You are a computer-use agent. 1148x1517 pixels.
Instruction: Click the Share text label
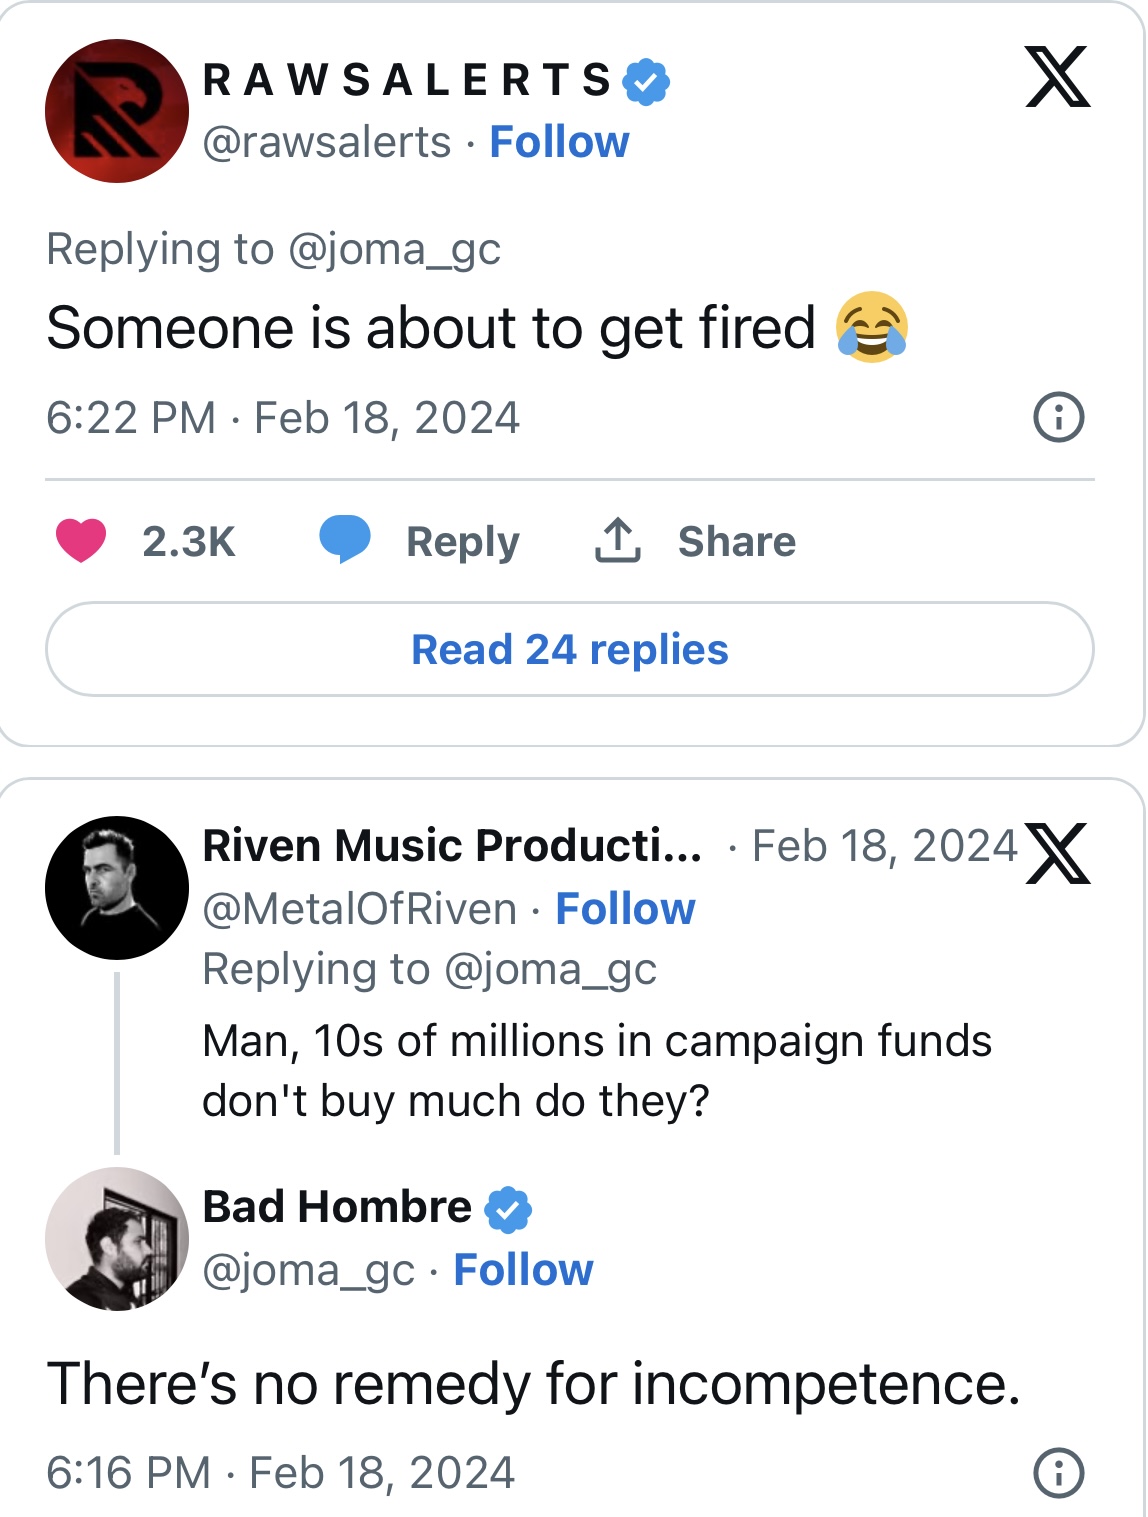[x=737, y=541]
